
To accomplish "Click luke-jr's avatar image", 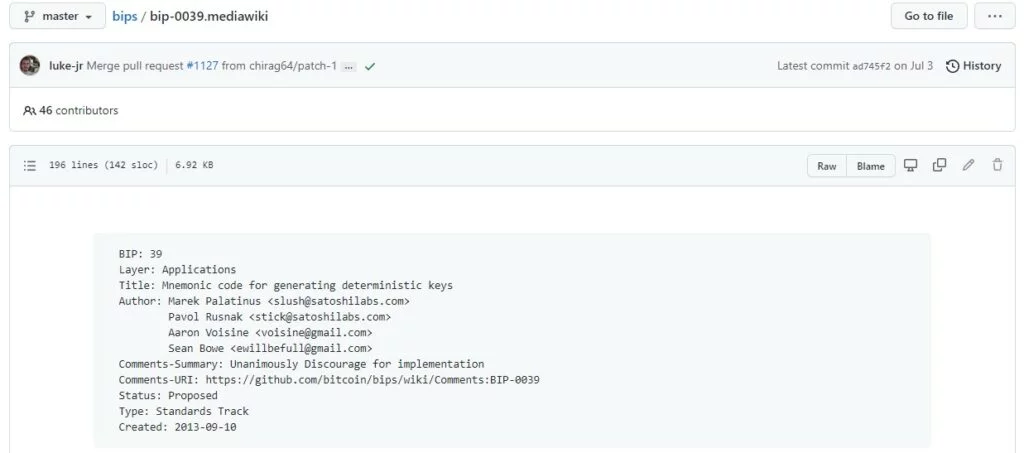I will pos(30,66).
